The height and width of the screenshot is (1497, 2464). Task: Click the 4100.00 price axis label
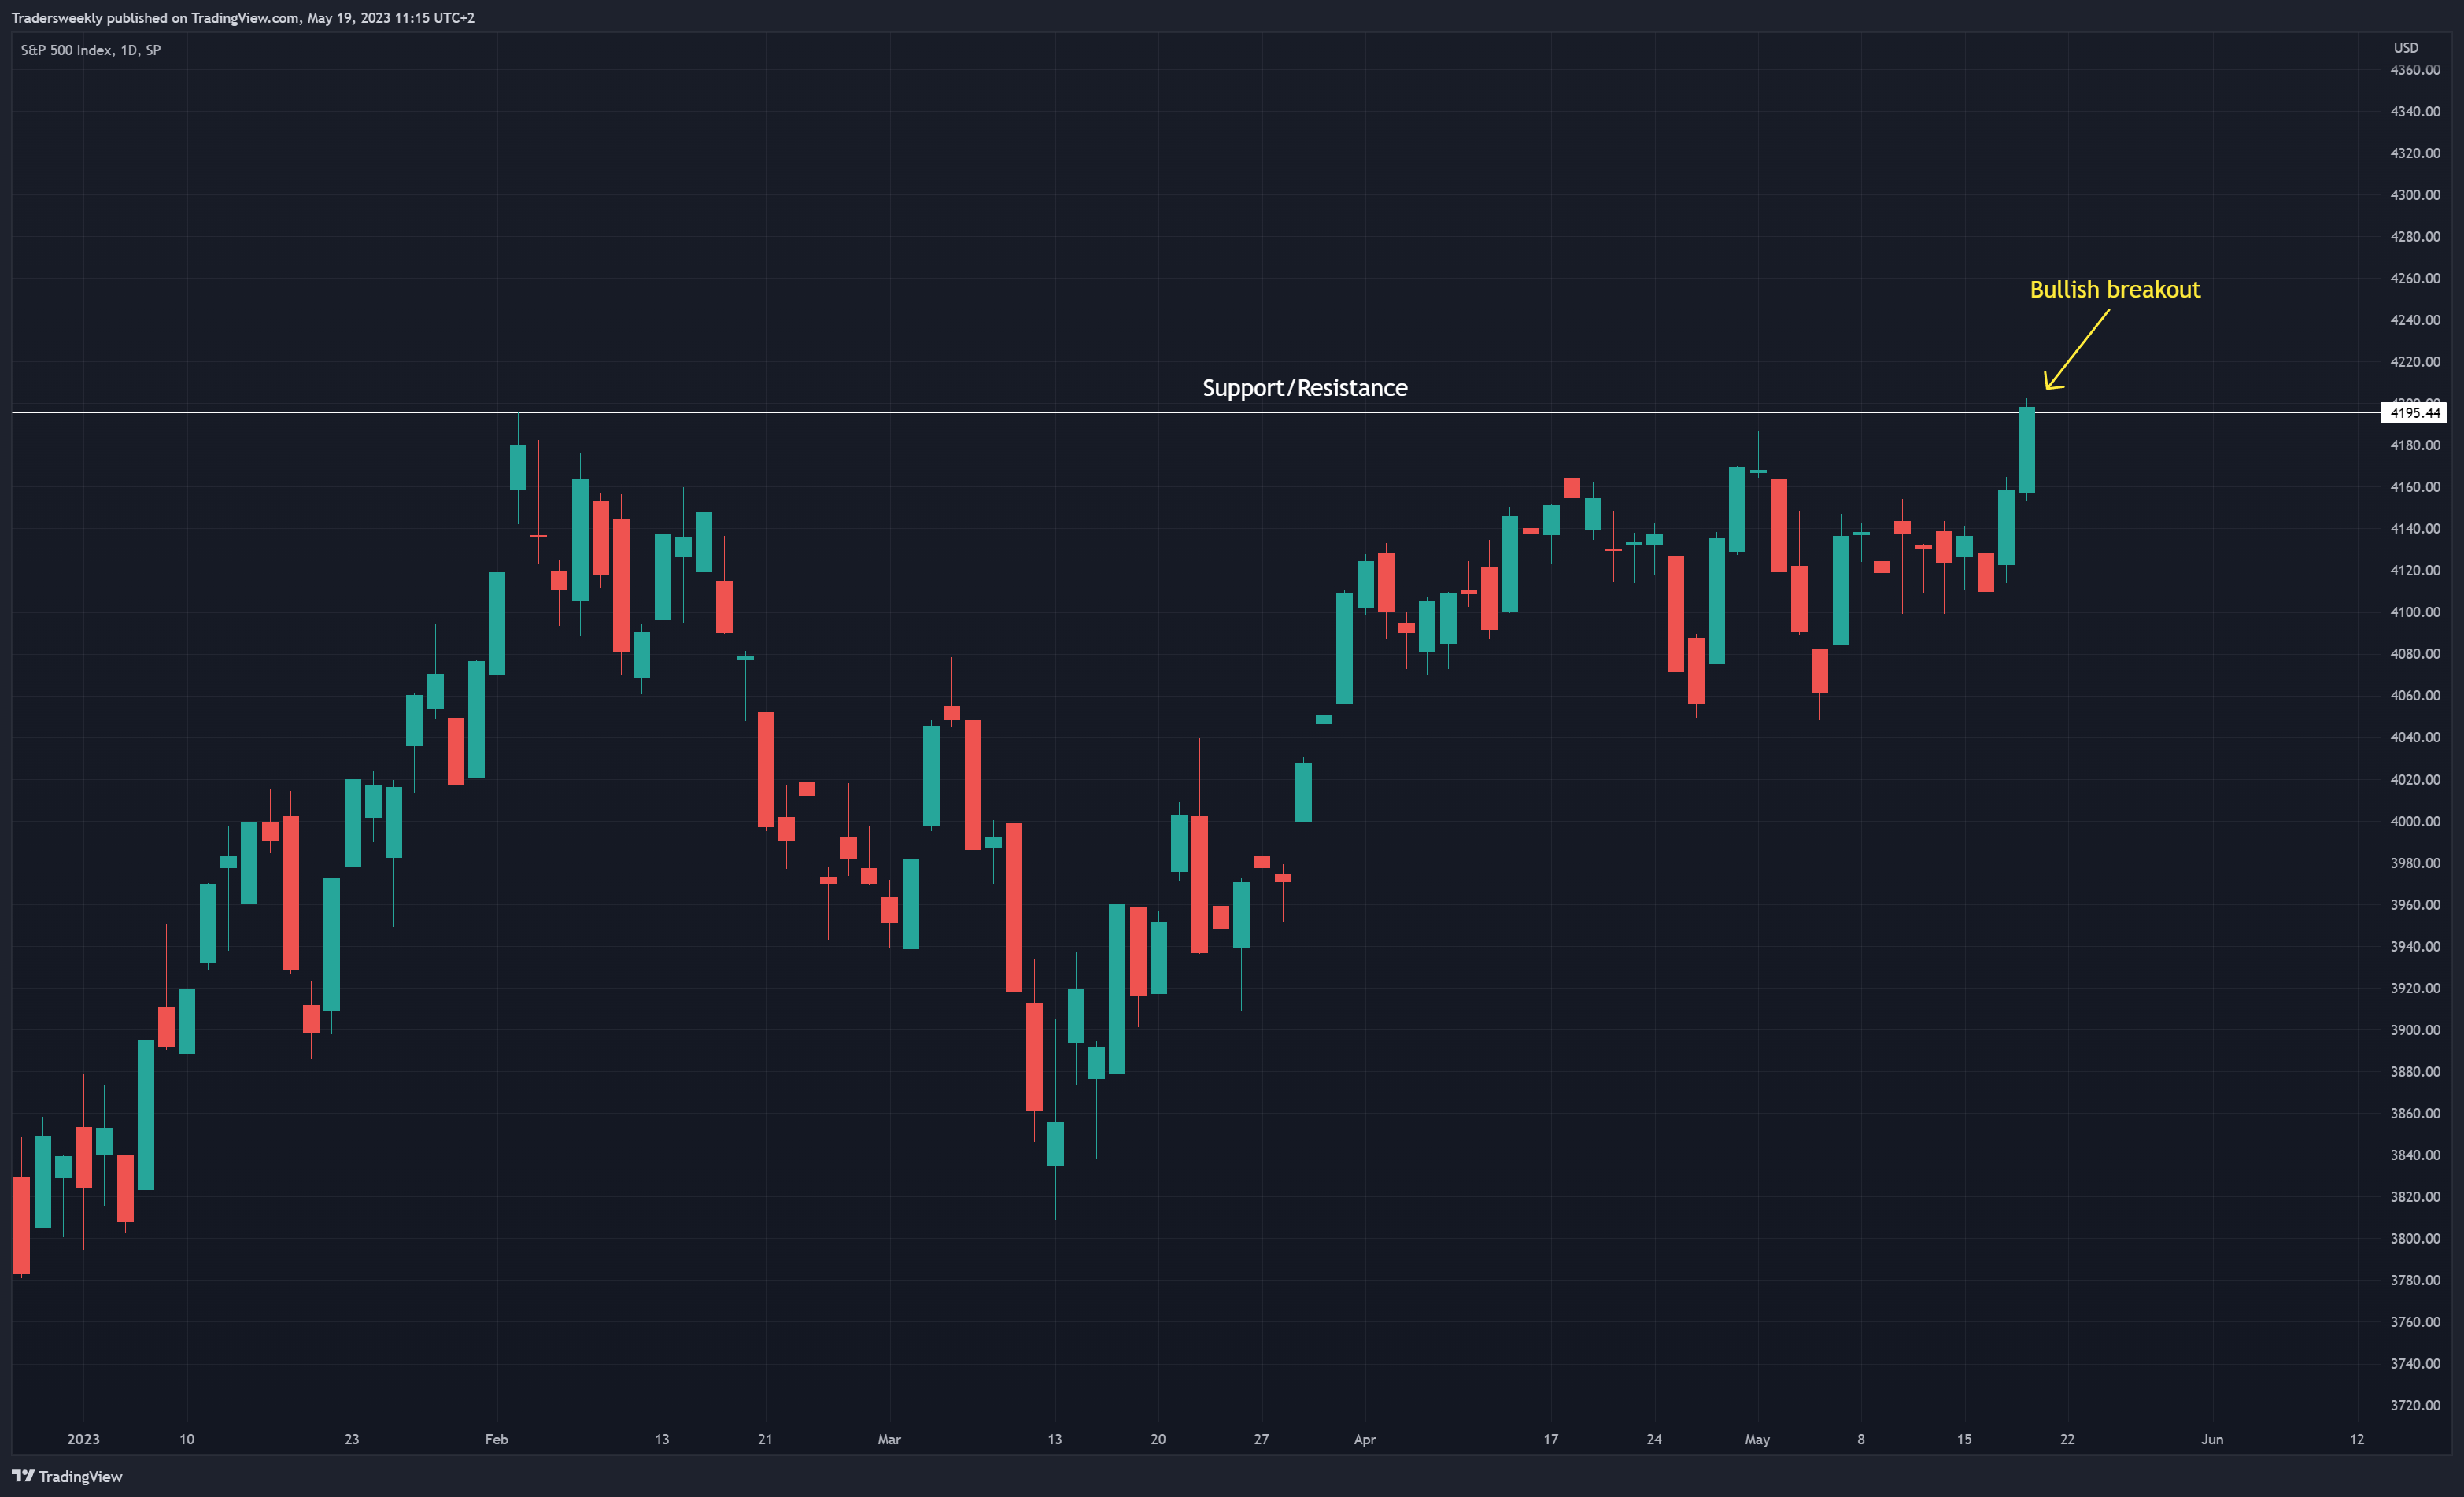(2414, 612)
